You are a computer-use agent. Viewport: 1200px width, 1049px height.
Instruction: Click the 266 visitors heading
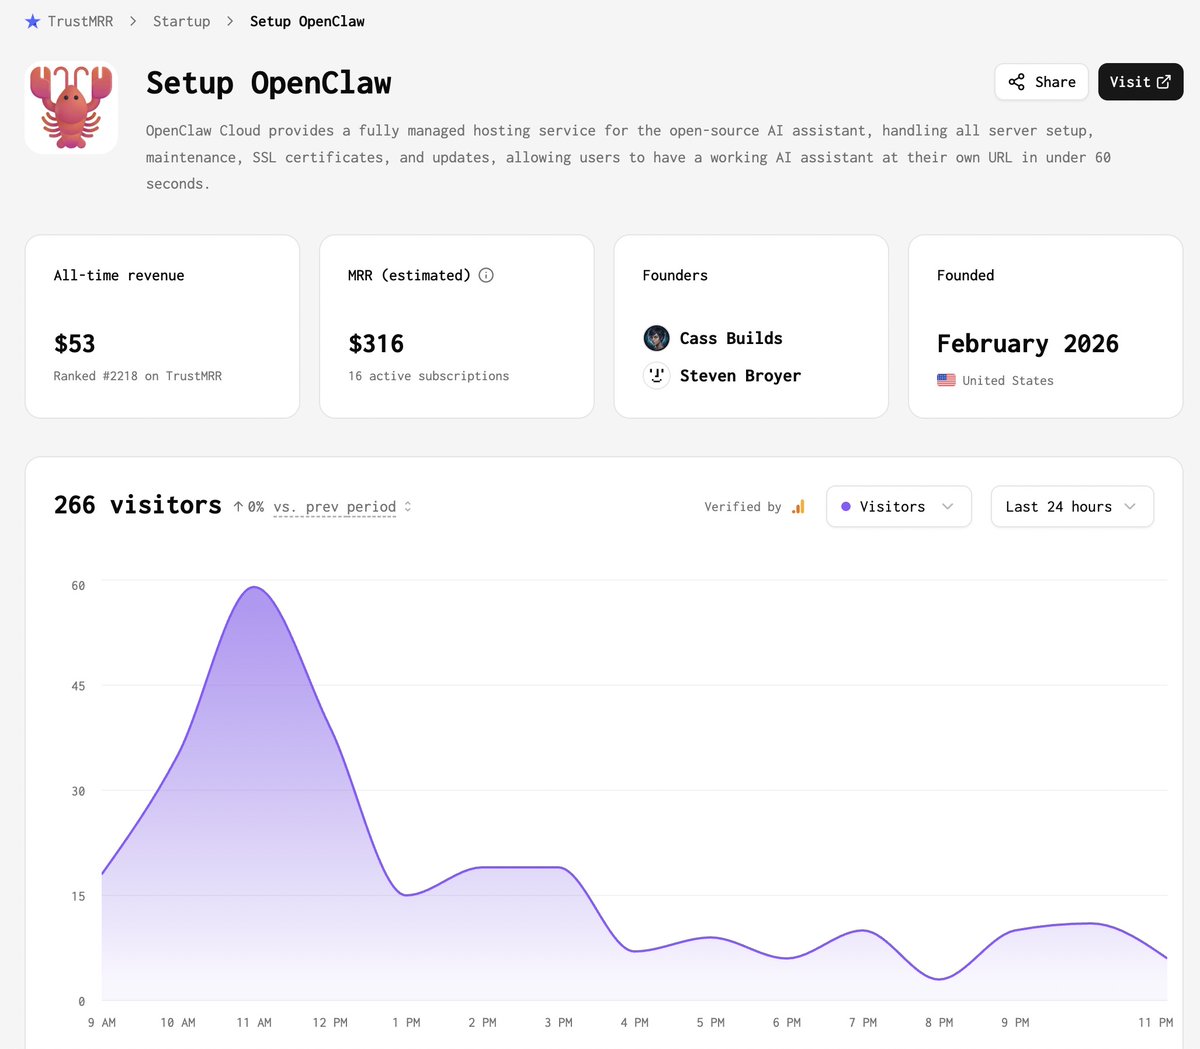click(138, 505)
